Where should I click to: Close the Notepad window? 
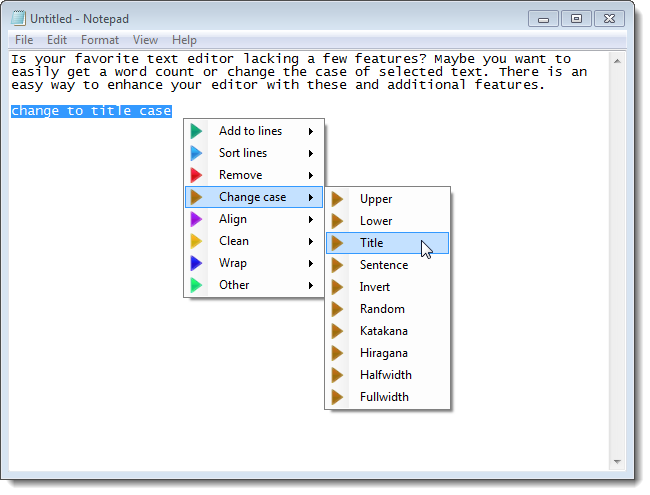[609, 19]
